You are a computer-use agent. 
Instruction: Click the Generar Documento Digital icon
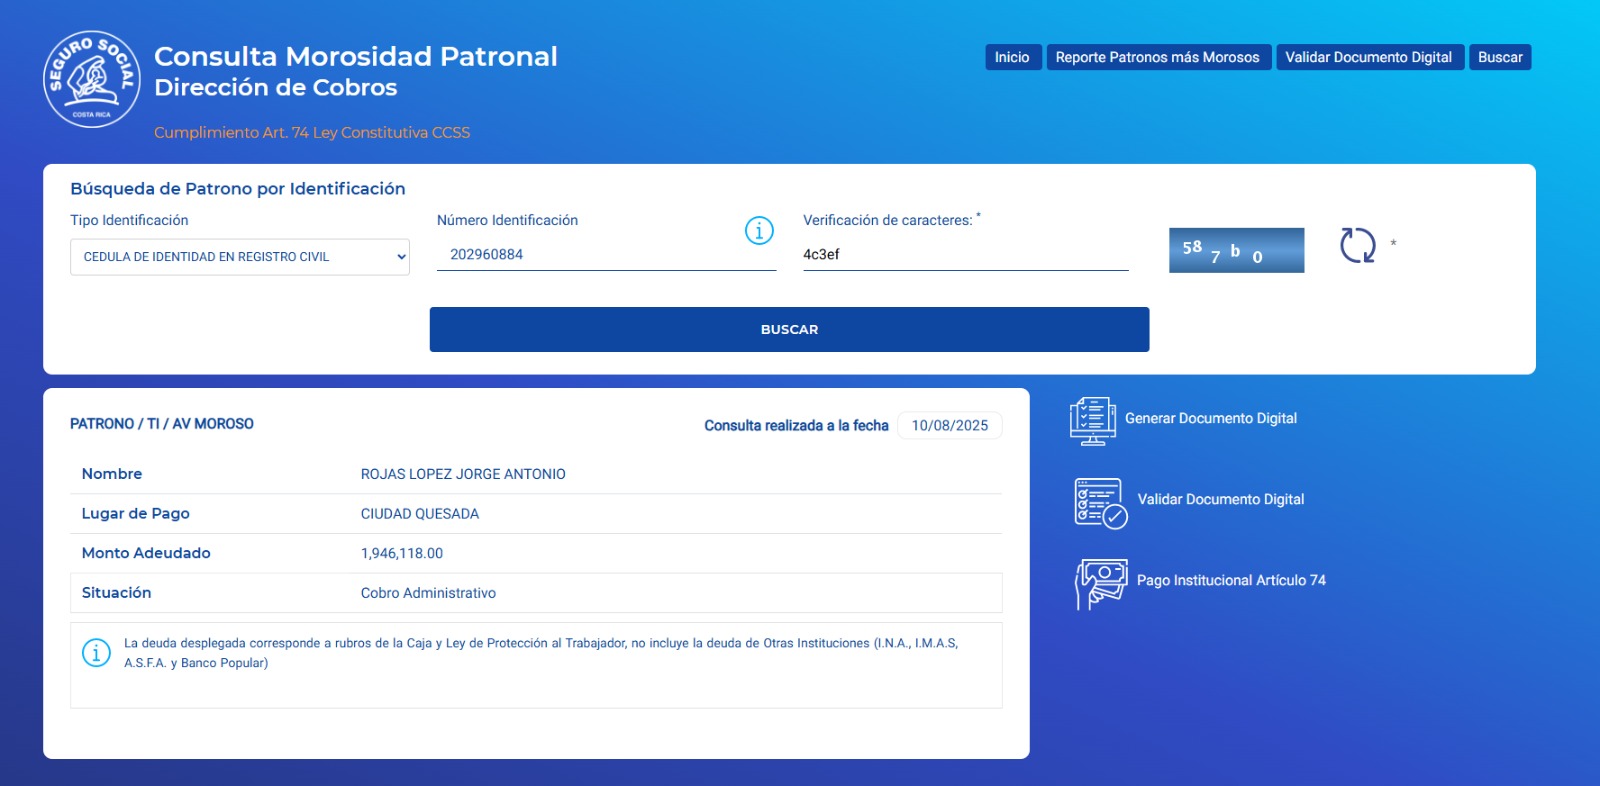tap(1092, 420)
